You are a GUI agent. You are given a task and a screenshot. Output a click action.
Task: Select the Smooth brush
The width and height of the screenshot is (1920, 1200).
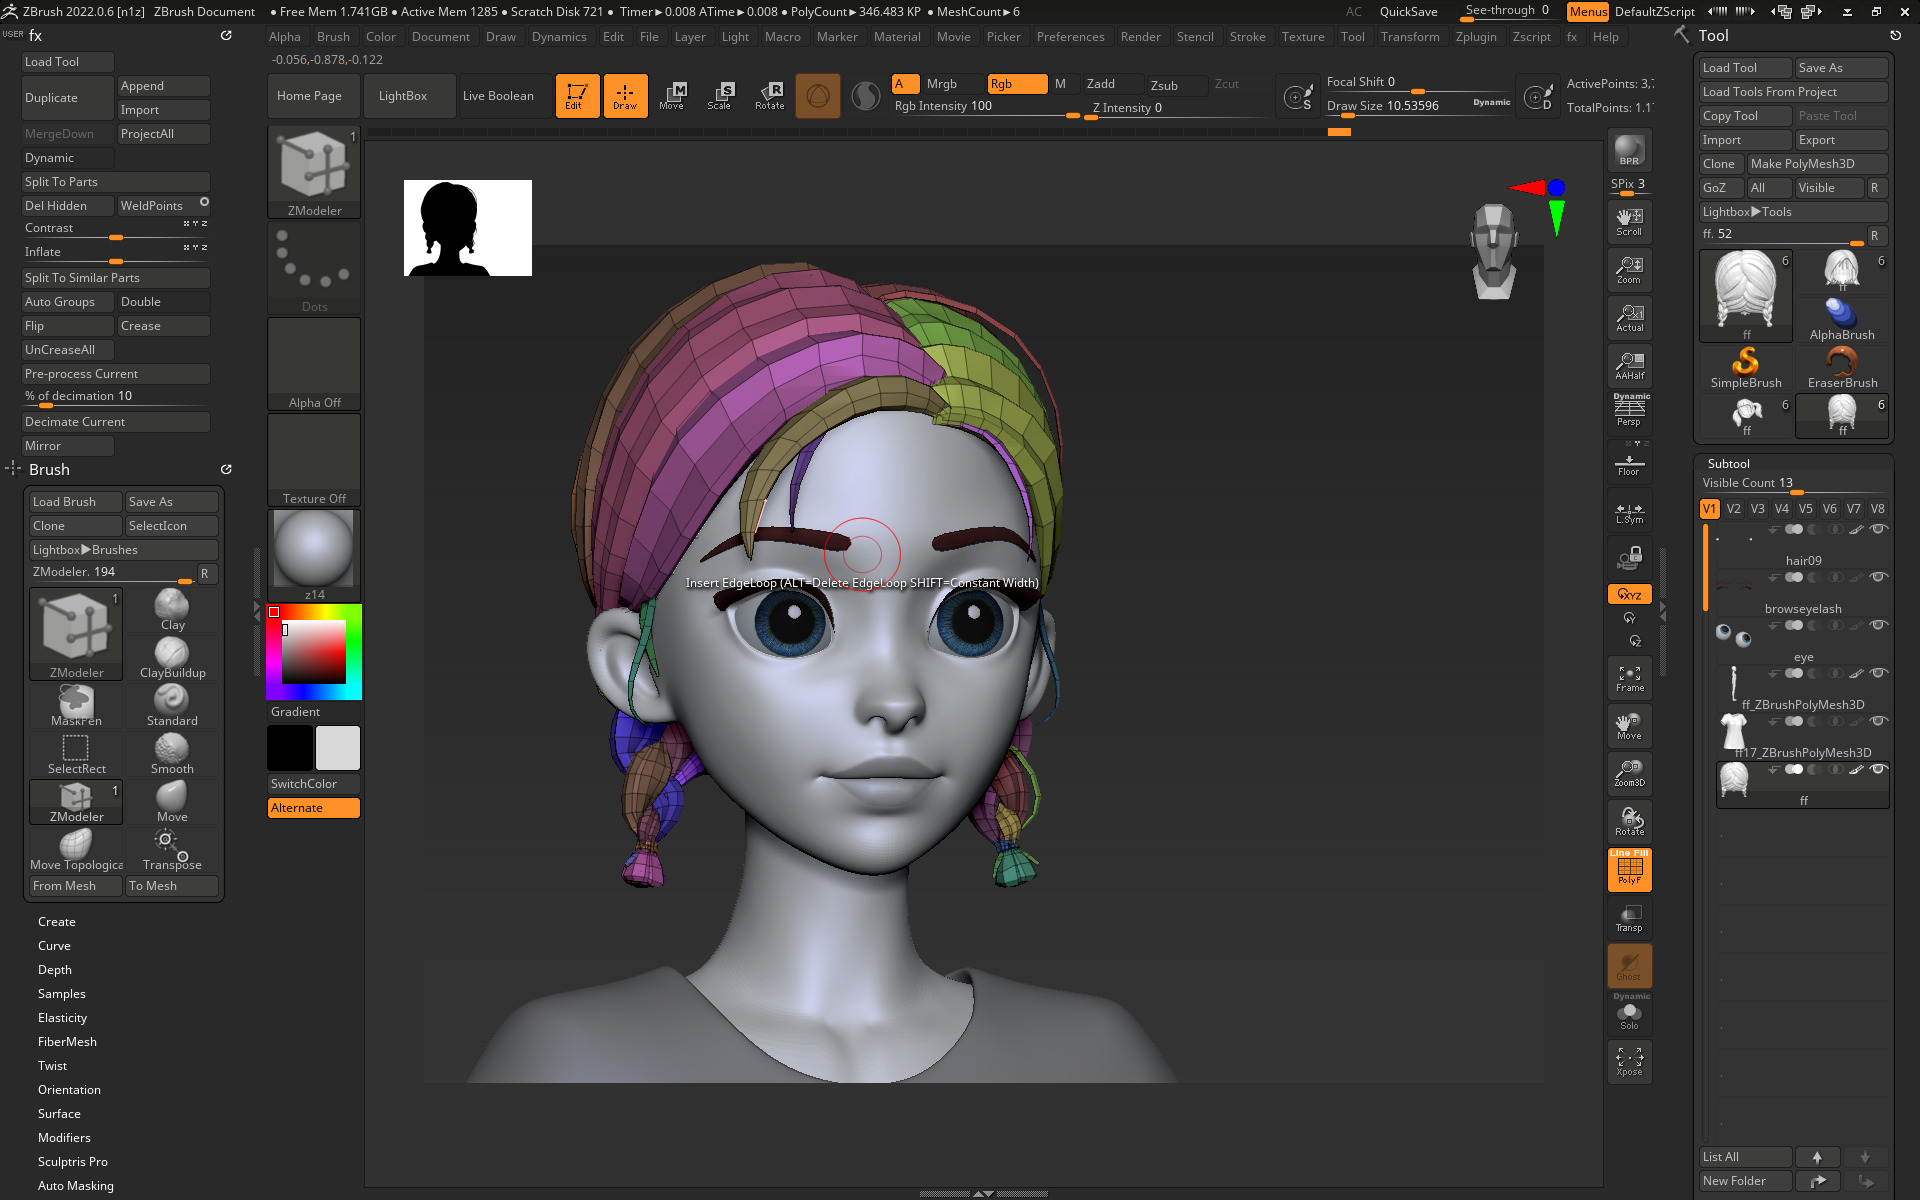coord(172,754)
